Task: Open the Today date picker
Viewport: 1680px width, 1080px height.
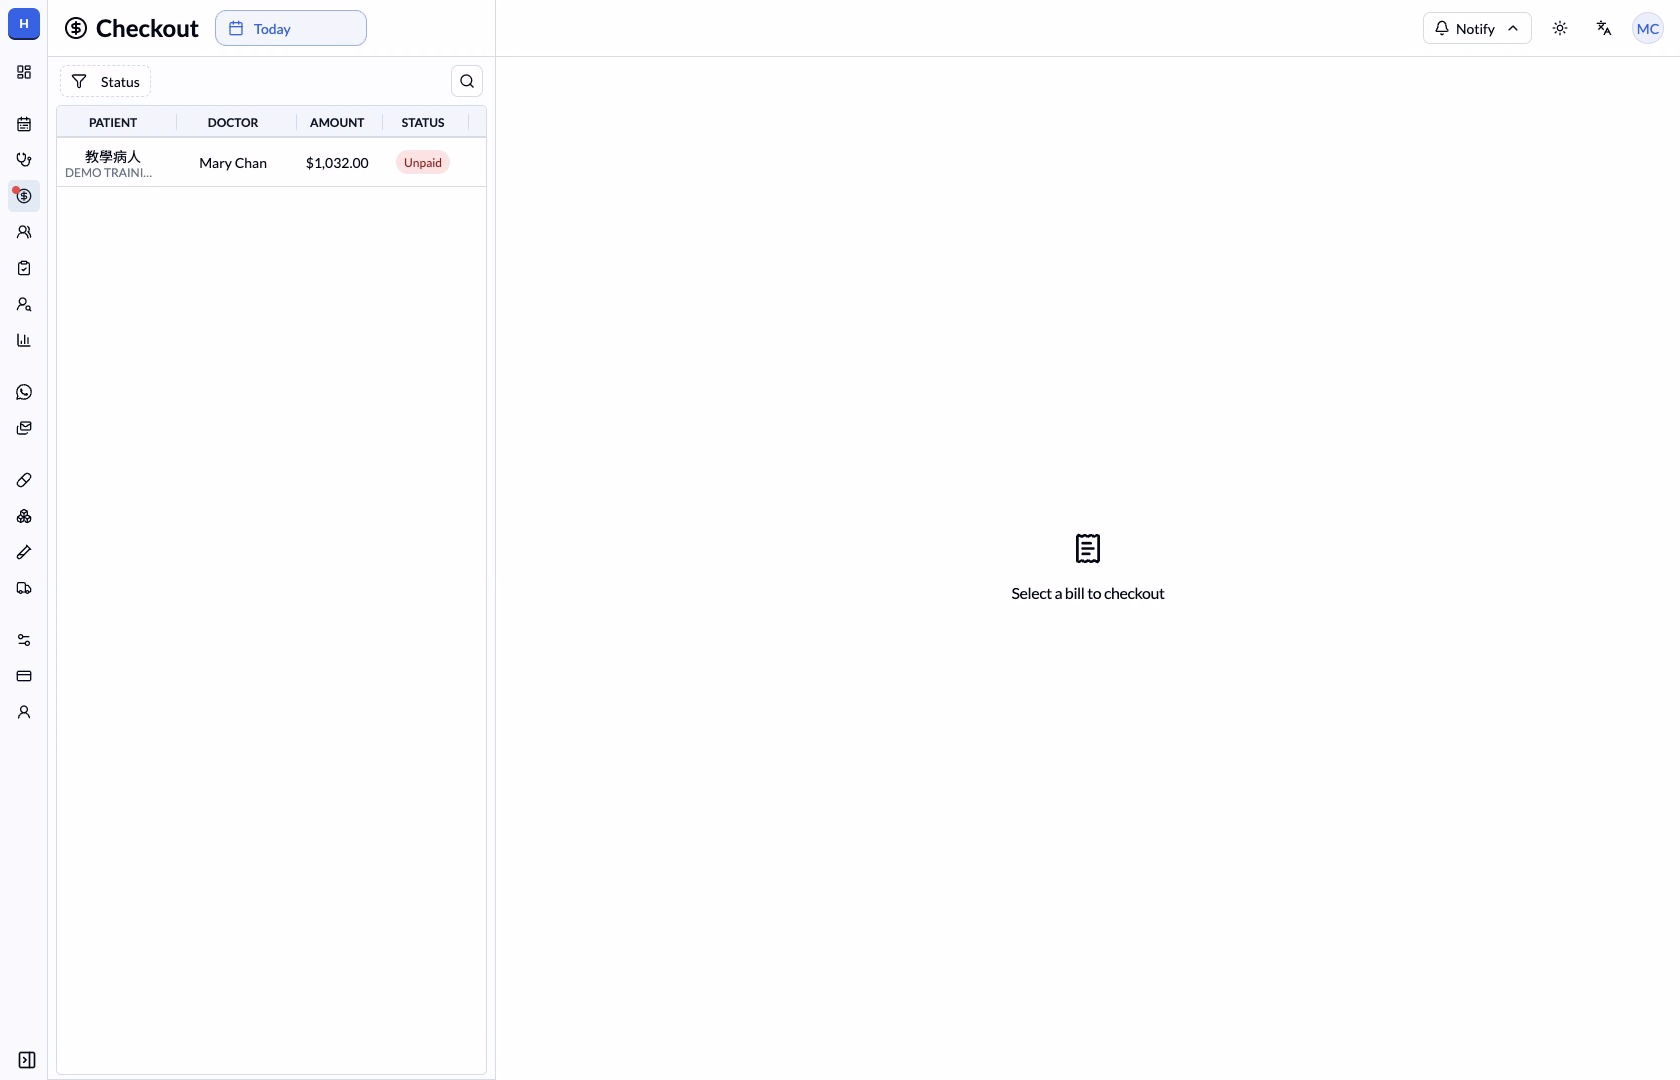Action: pyautogui.click(x=291, y=28)
